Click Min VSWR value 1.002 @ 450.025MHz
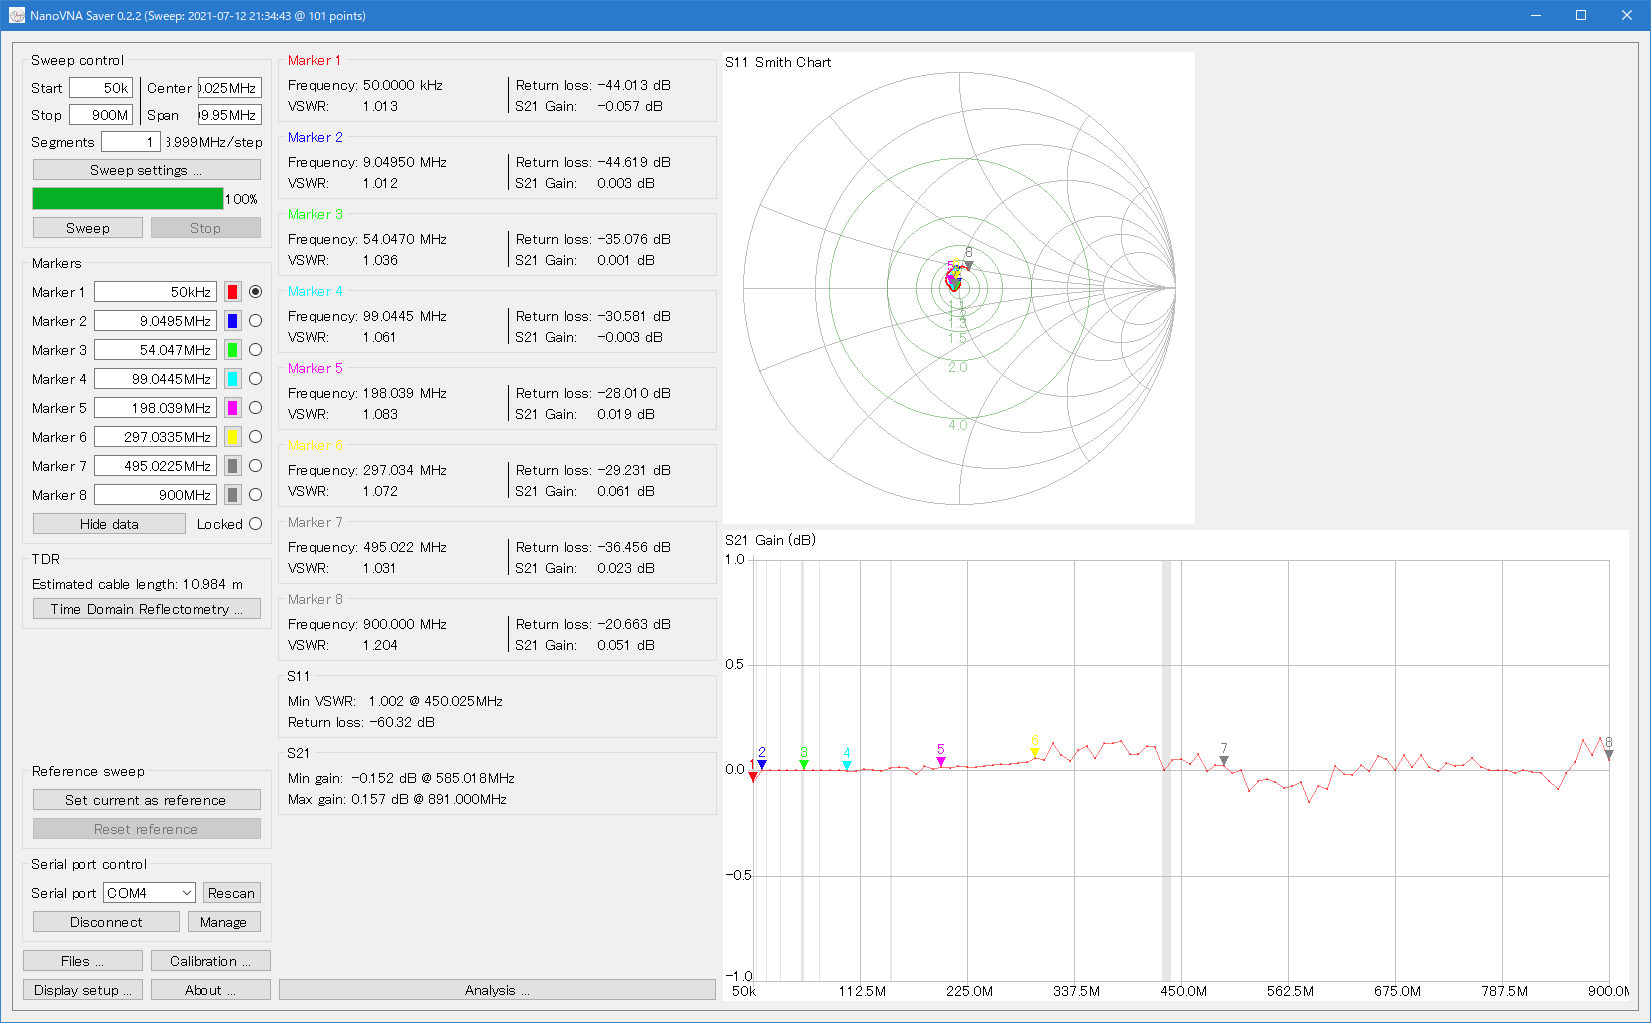This screenshot has height=1023, width=1651. tap(435, 701)
